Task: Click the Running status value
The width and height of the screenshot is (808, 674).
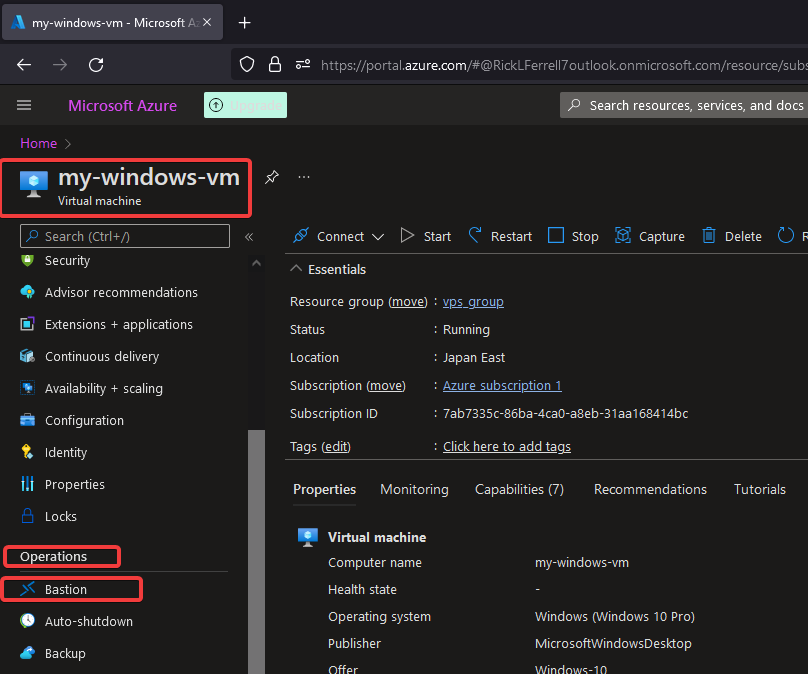Action: (466, 329)
